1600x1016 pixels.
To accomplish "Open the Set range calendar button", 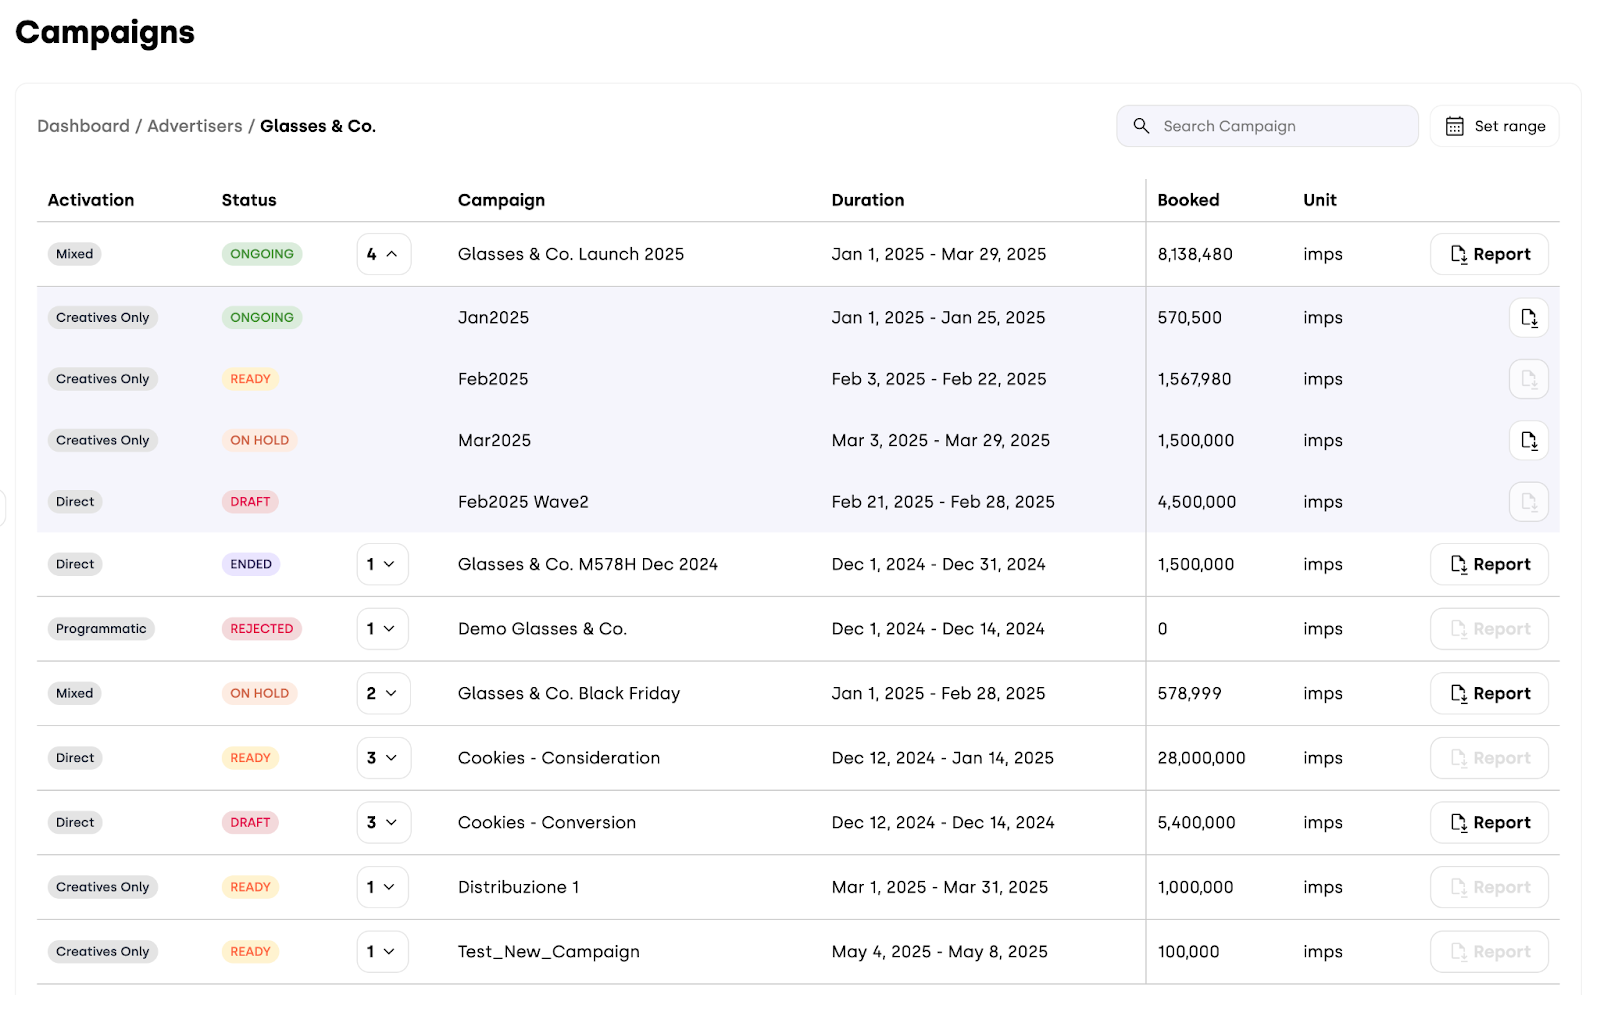I will coord(1494,126).
